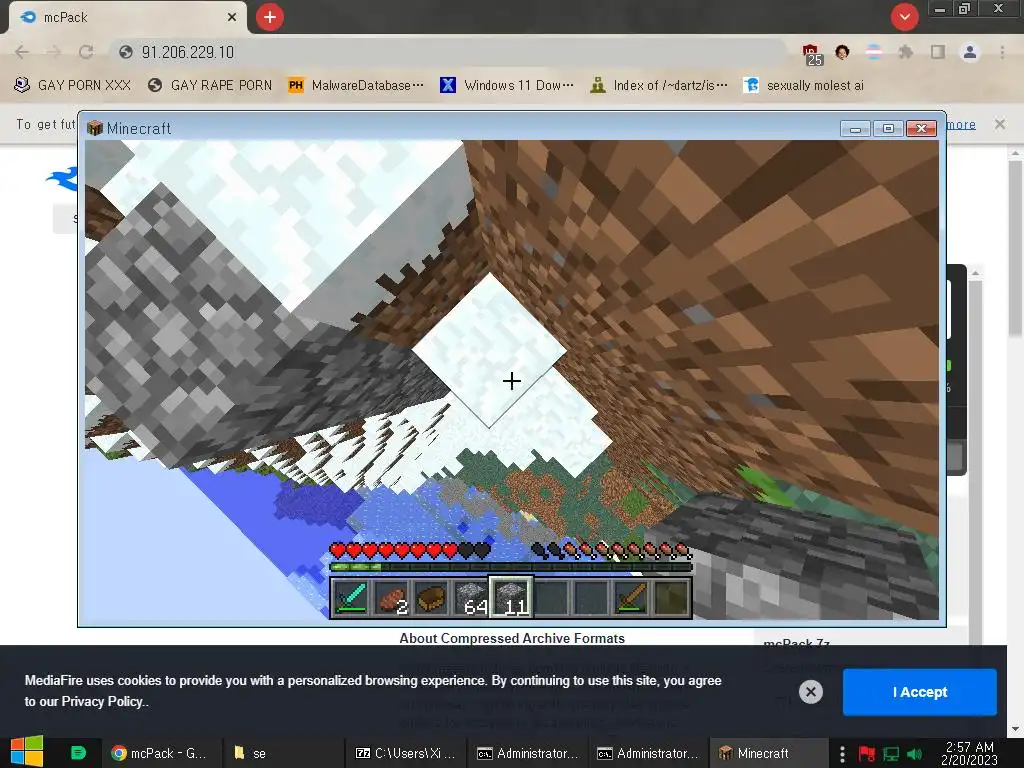Select the raw meat hotbar slot

coord(391,598)
